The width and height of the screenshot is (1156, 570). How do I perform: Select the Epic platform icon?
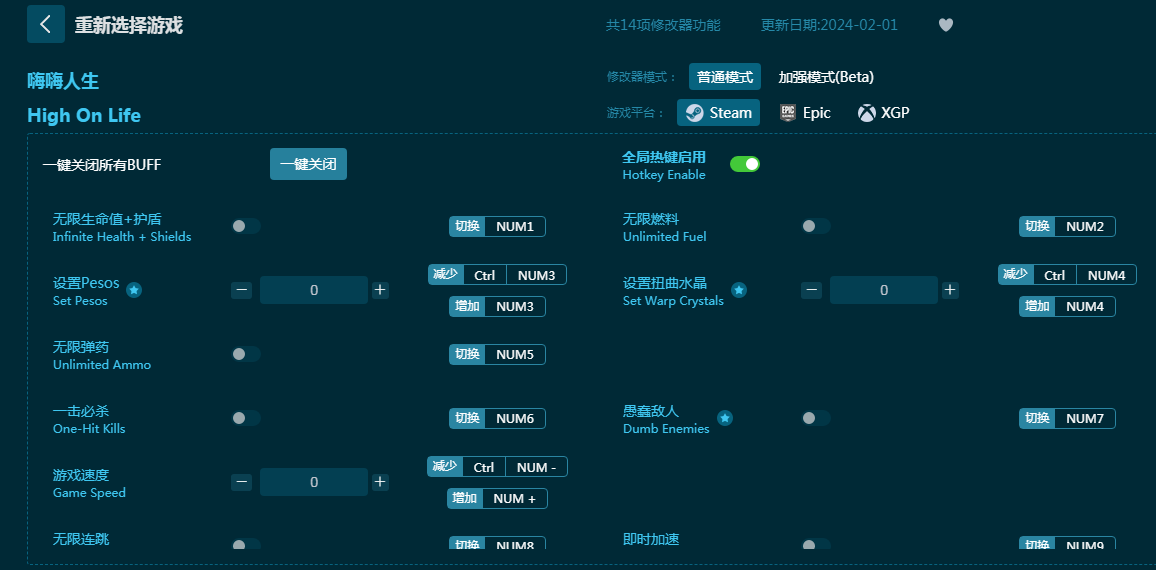click(x=788, y=113)
